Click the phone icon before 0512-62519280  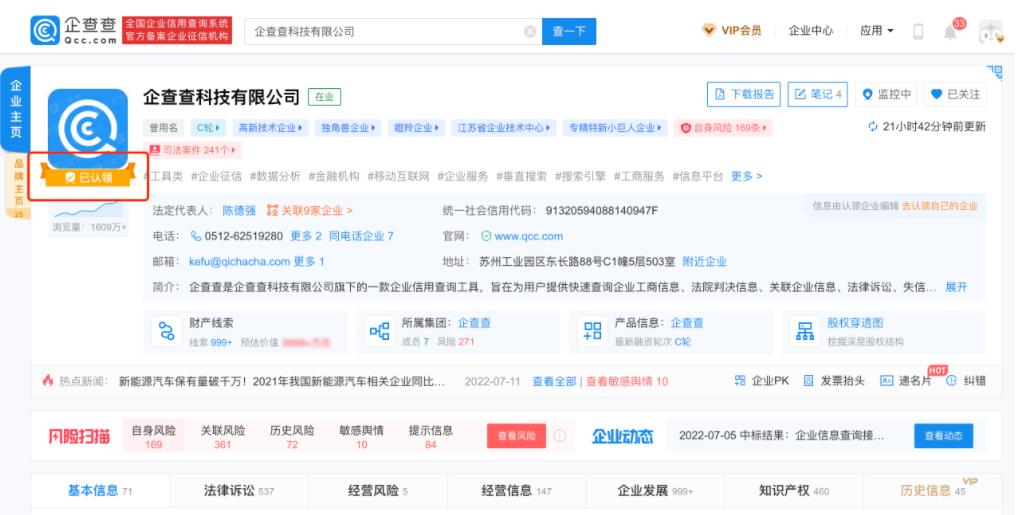pos(196,236)
